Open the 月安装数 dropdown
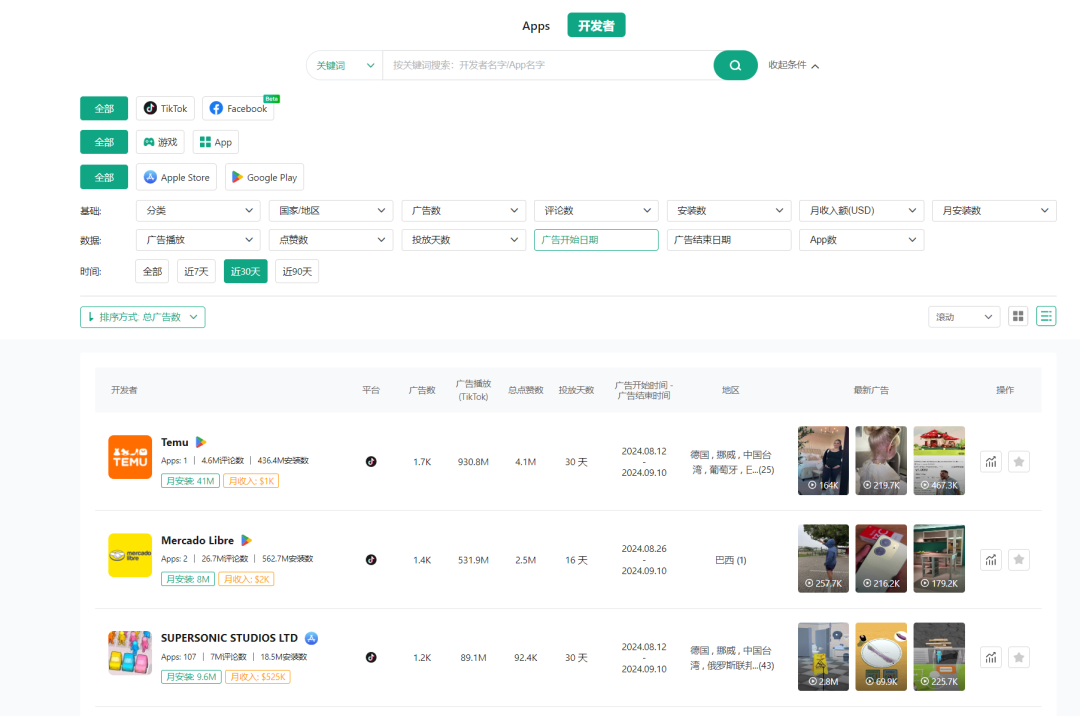The width and height of the screenshot is (1080, 716). [994, 211]
